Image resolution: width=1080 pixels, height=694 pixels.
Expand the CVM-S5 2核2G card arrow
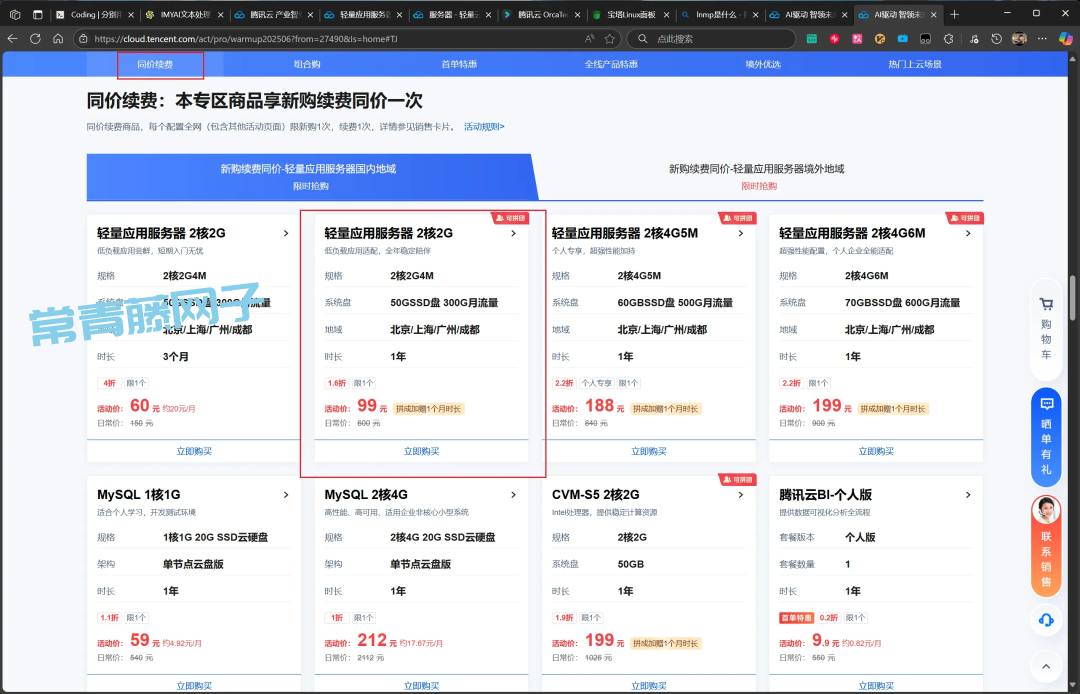(x=741, y=495)
